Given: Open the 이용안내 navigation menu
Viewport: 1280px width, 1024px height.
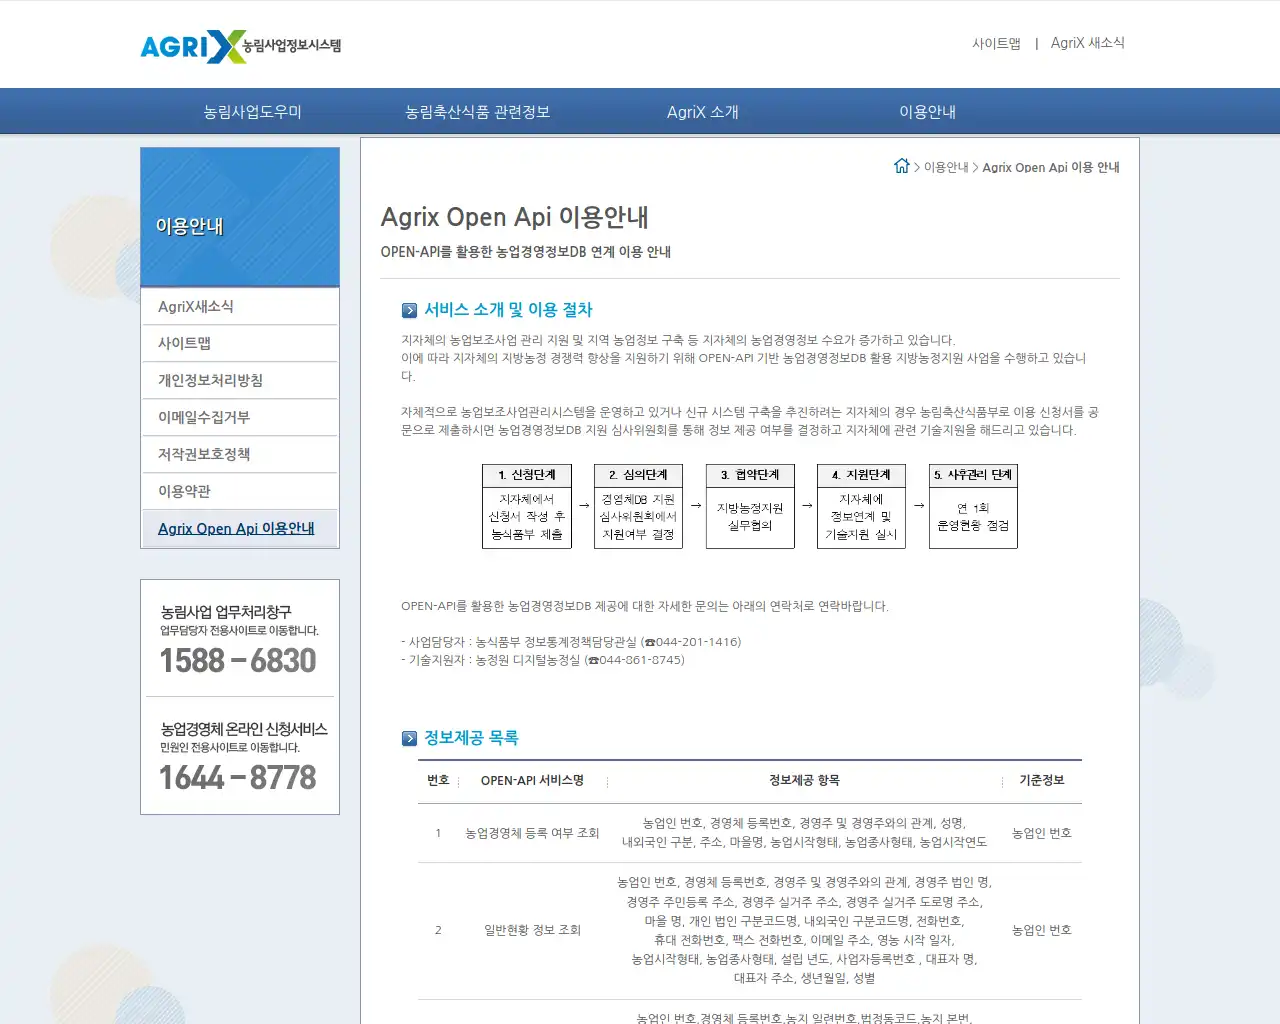Looking at the screenshot, I should point(928,111).
